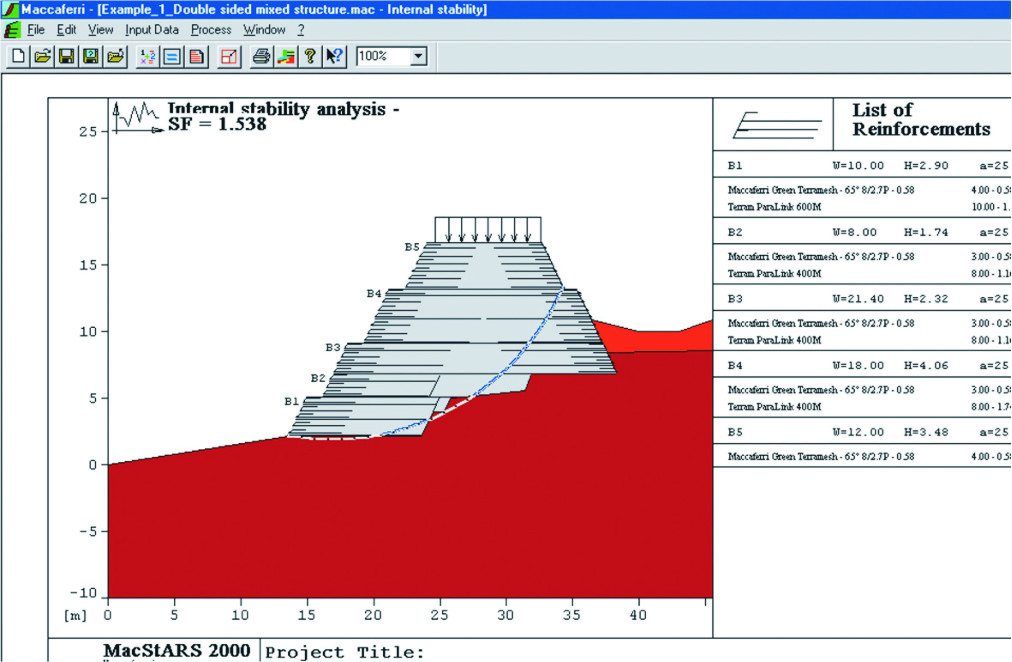
Task: Click the B1 reinforcement row header
Action: coord(862,165)
